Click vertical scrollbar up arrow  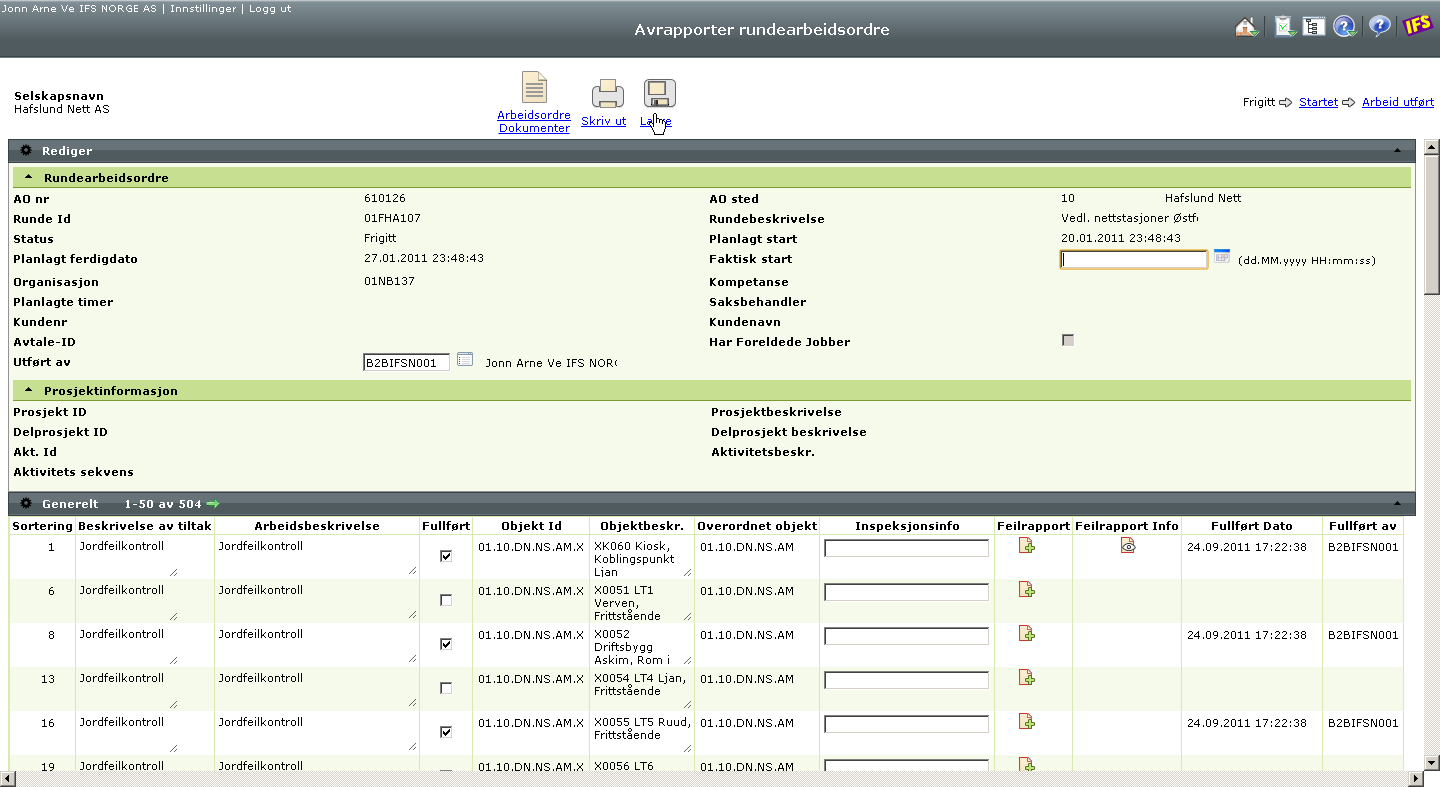point(1431,148)
